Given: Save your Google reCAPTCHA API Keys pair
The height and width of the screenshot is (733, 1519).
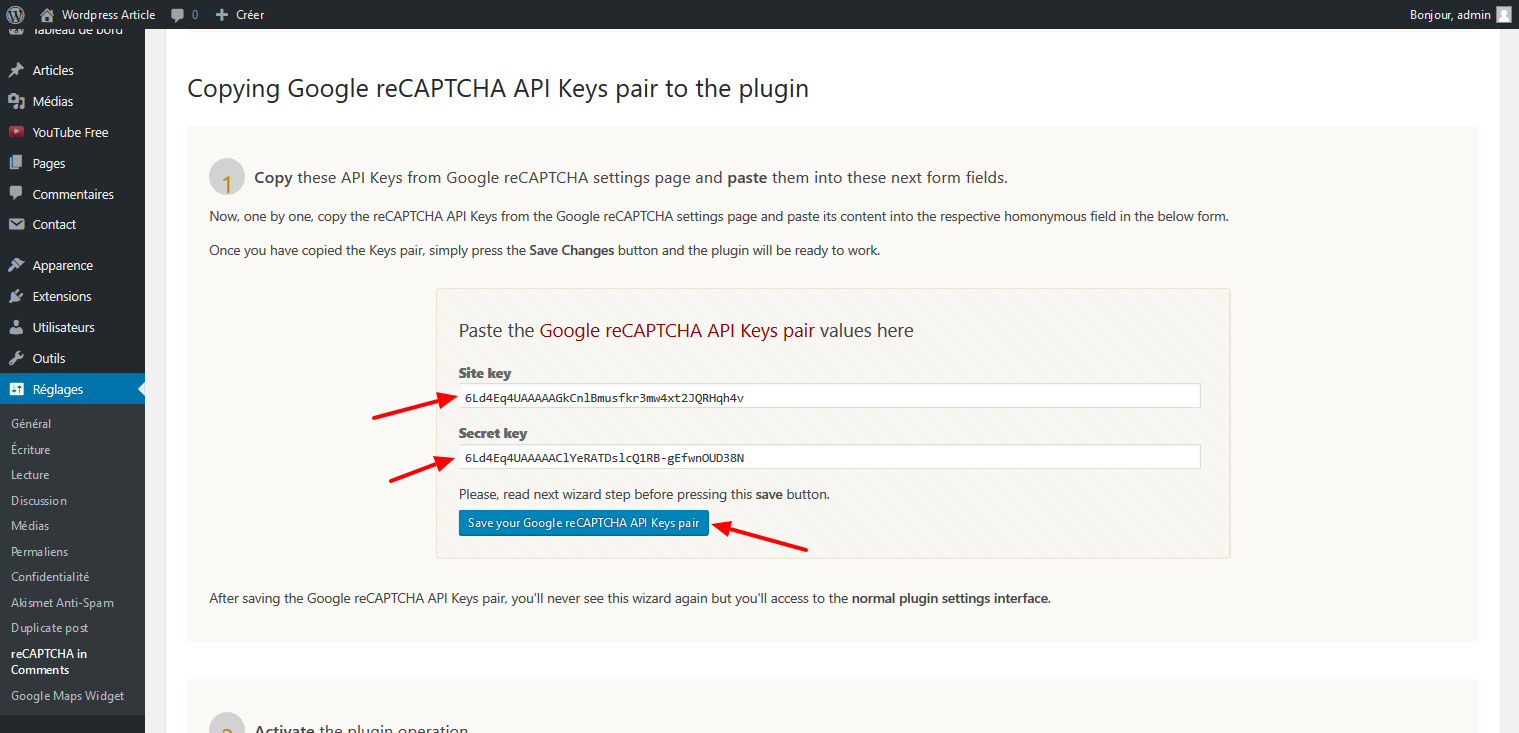Looking at the screenshot, I should point(584,523).
